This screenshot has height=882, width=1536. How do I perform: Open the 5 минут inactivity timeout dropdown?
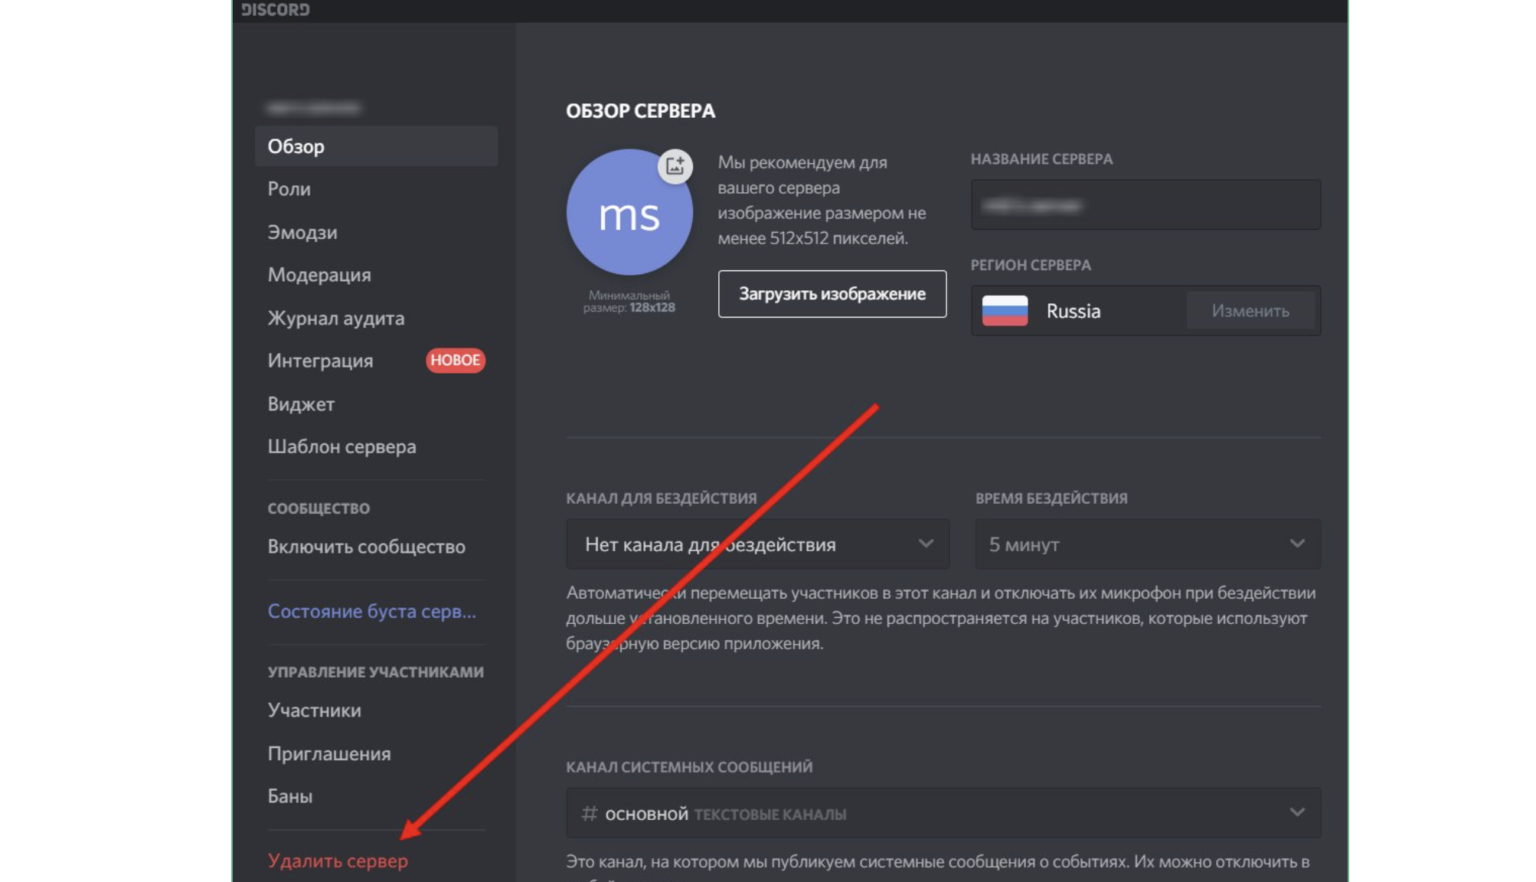point(1148,544)
